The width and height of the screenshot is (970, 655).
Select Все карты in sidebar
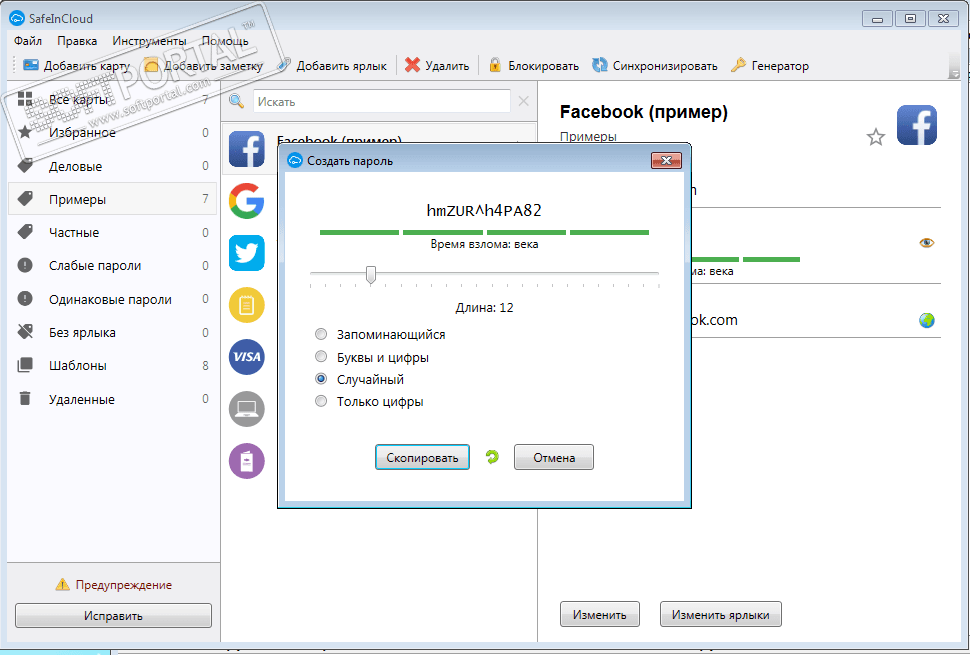113,99
